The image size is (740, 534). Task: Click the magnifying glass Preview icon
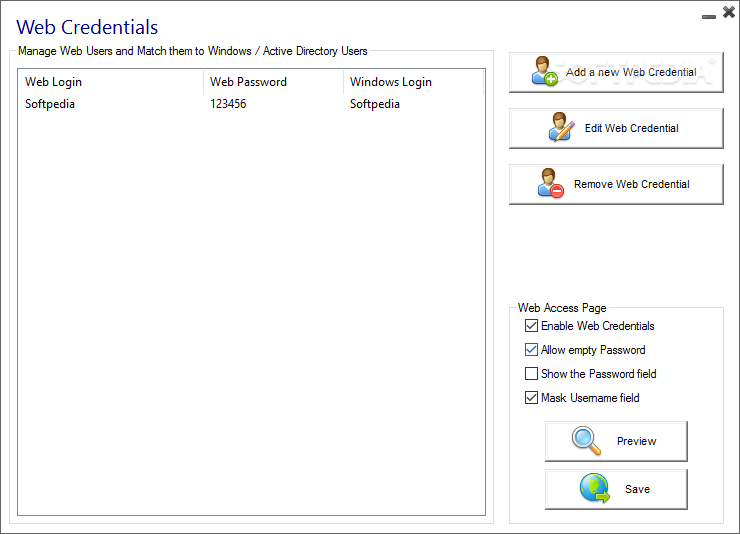click(587, 441)
